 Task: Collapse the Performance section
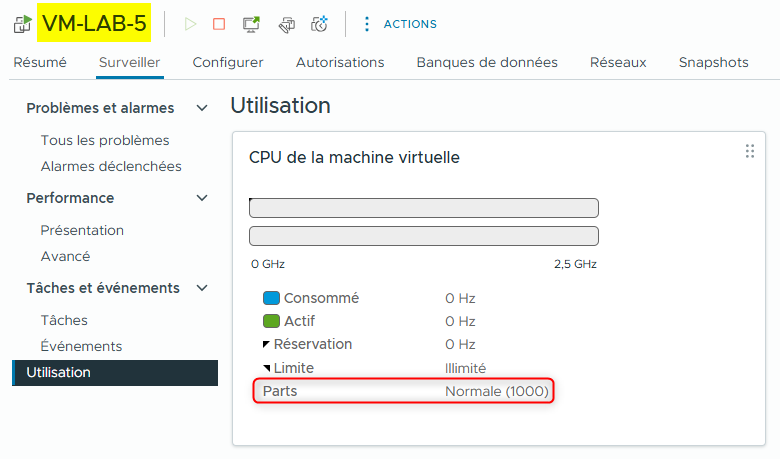(x=202, y=198)
